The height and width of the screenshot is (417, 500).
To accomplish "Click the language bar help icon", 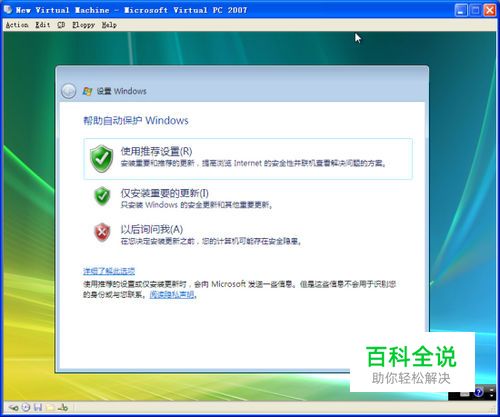I will pos(479,392).
